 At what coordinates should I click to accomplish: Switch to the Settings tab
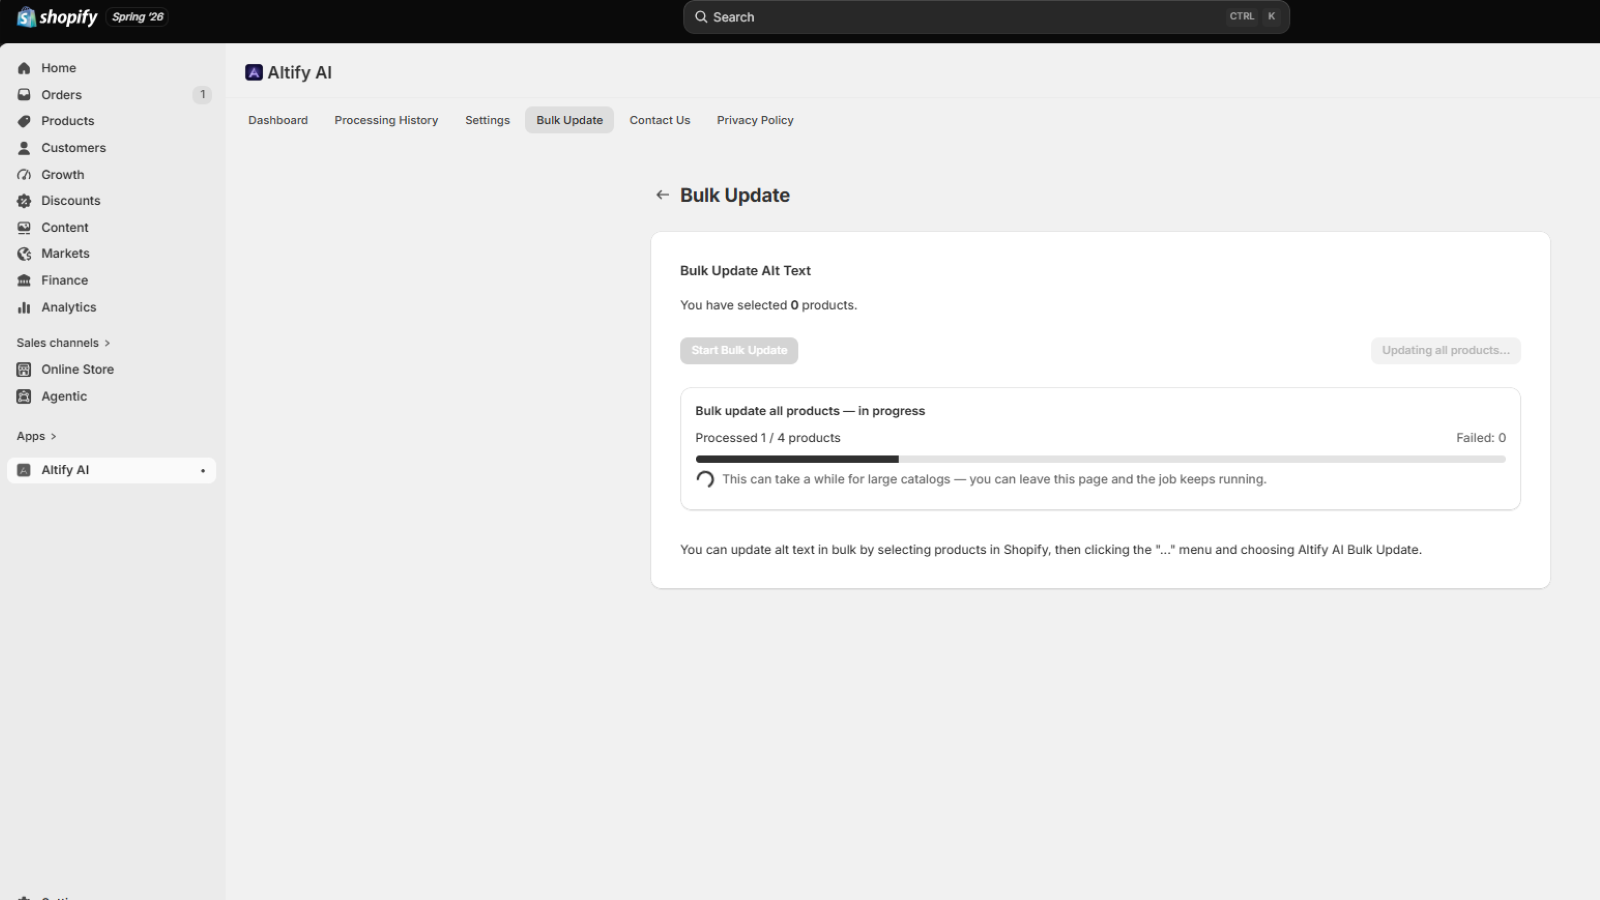(x=487, y=120)
